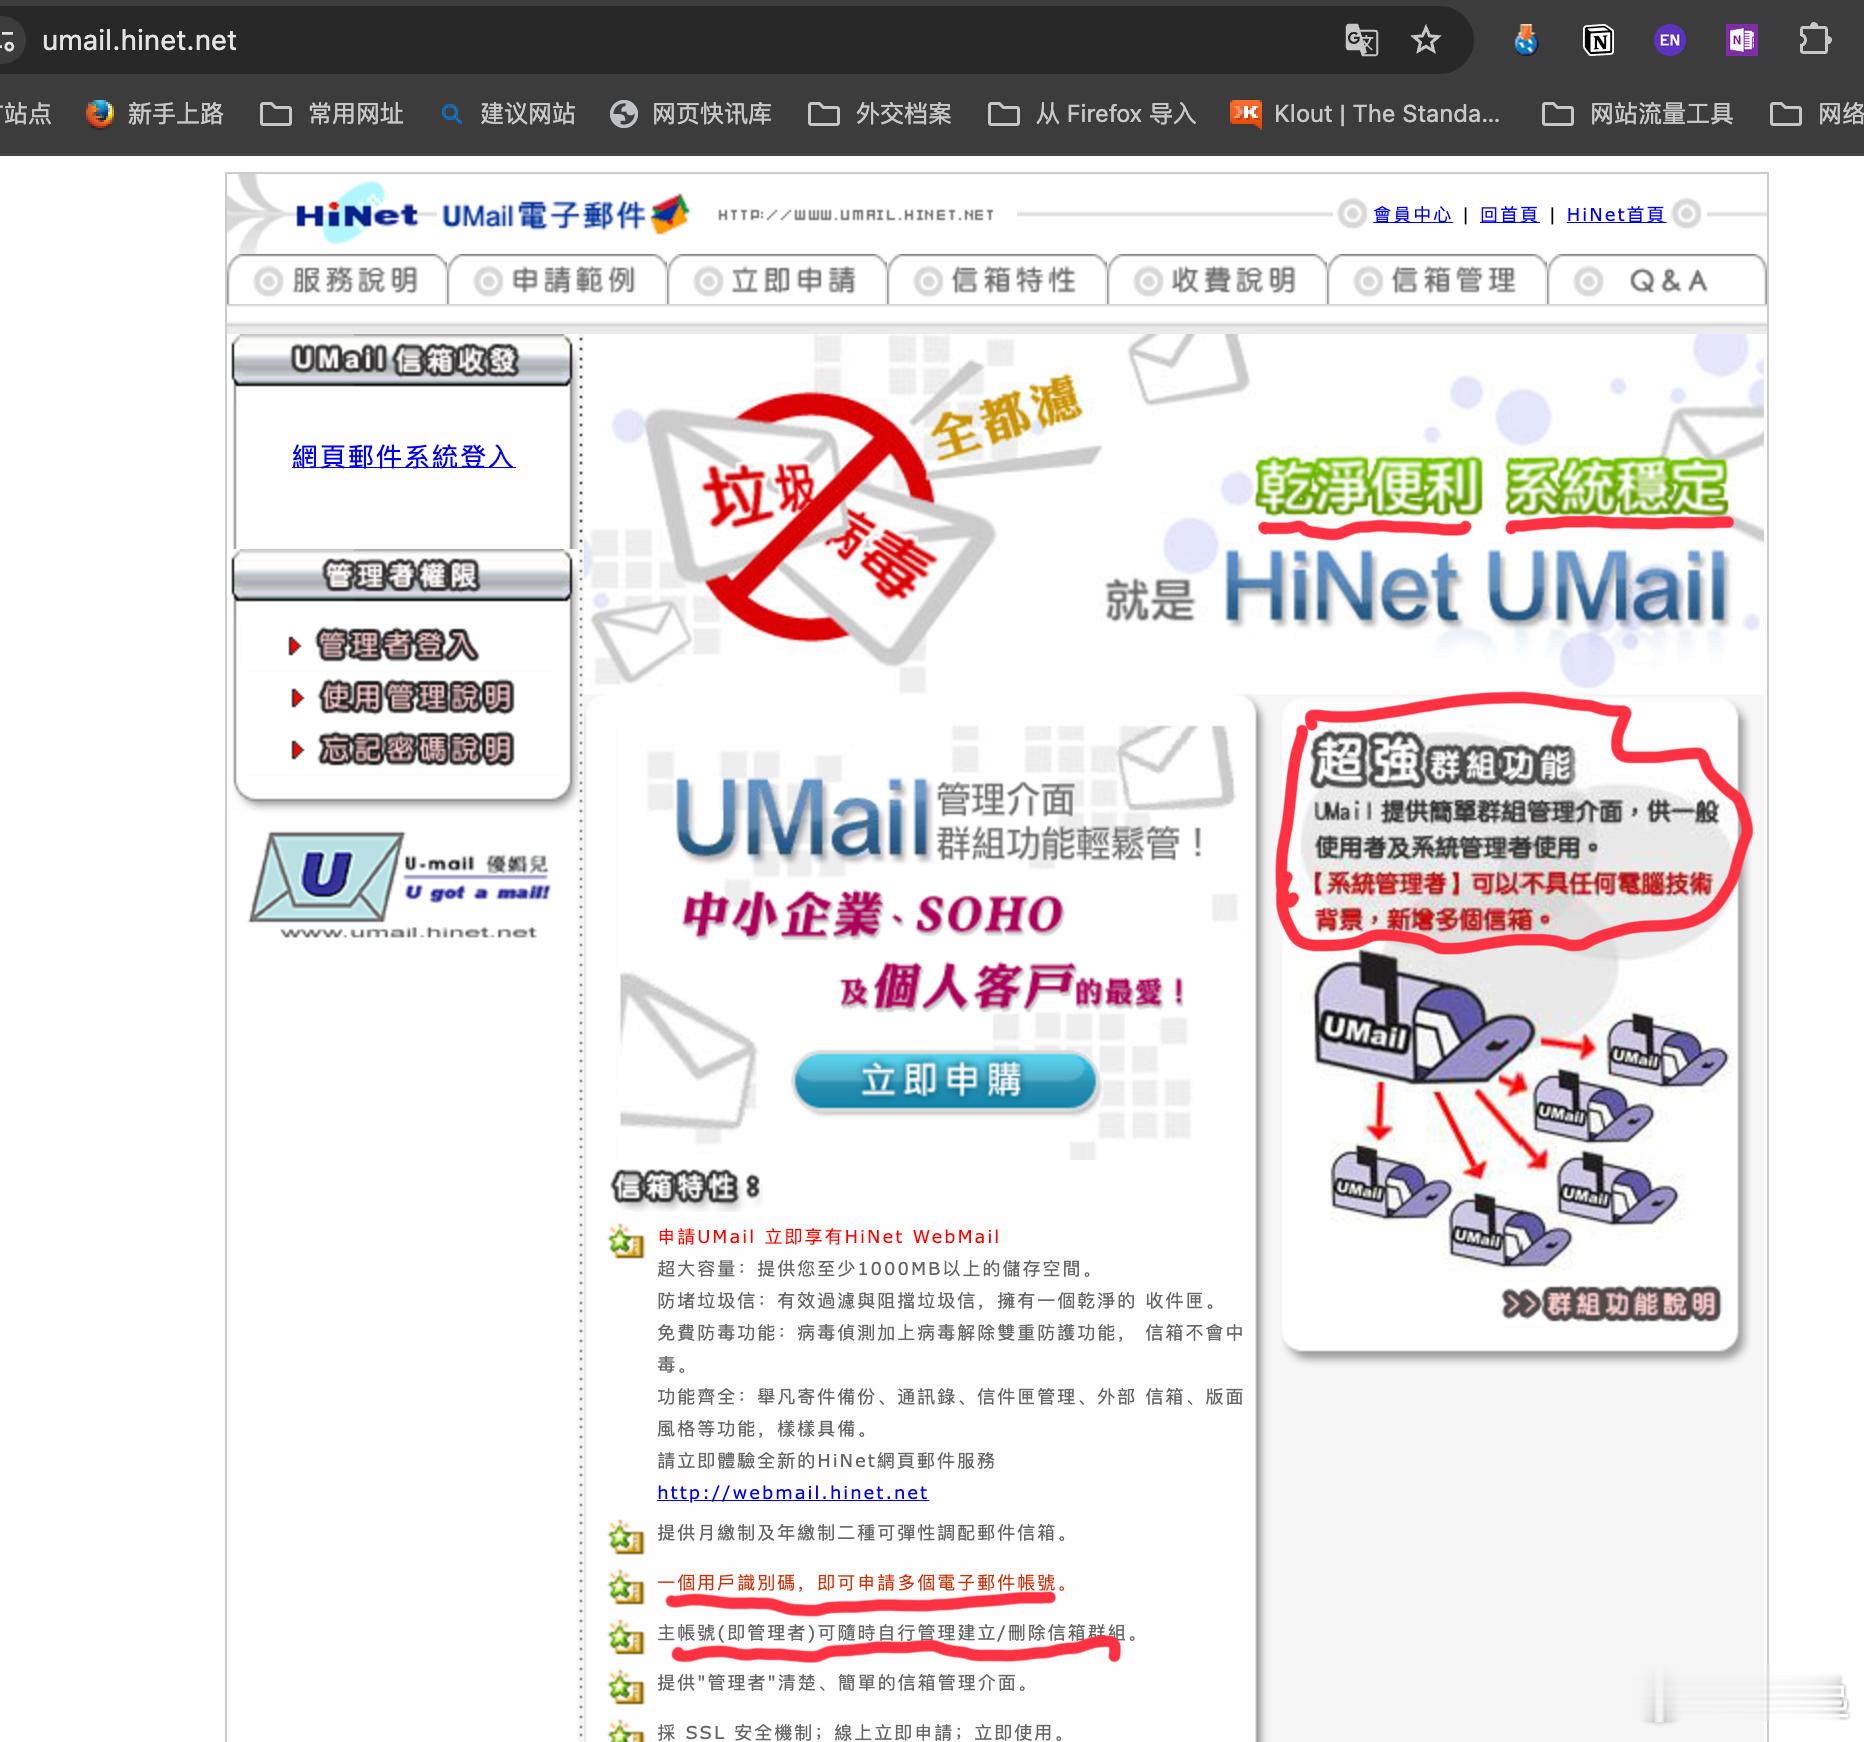Click 管理者登入 in the sidebar
Screen dimensions: 1864x1742
tap(397, 645)
